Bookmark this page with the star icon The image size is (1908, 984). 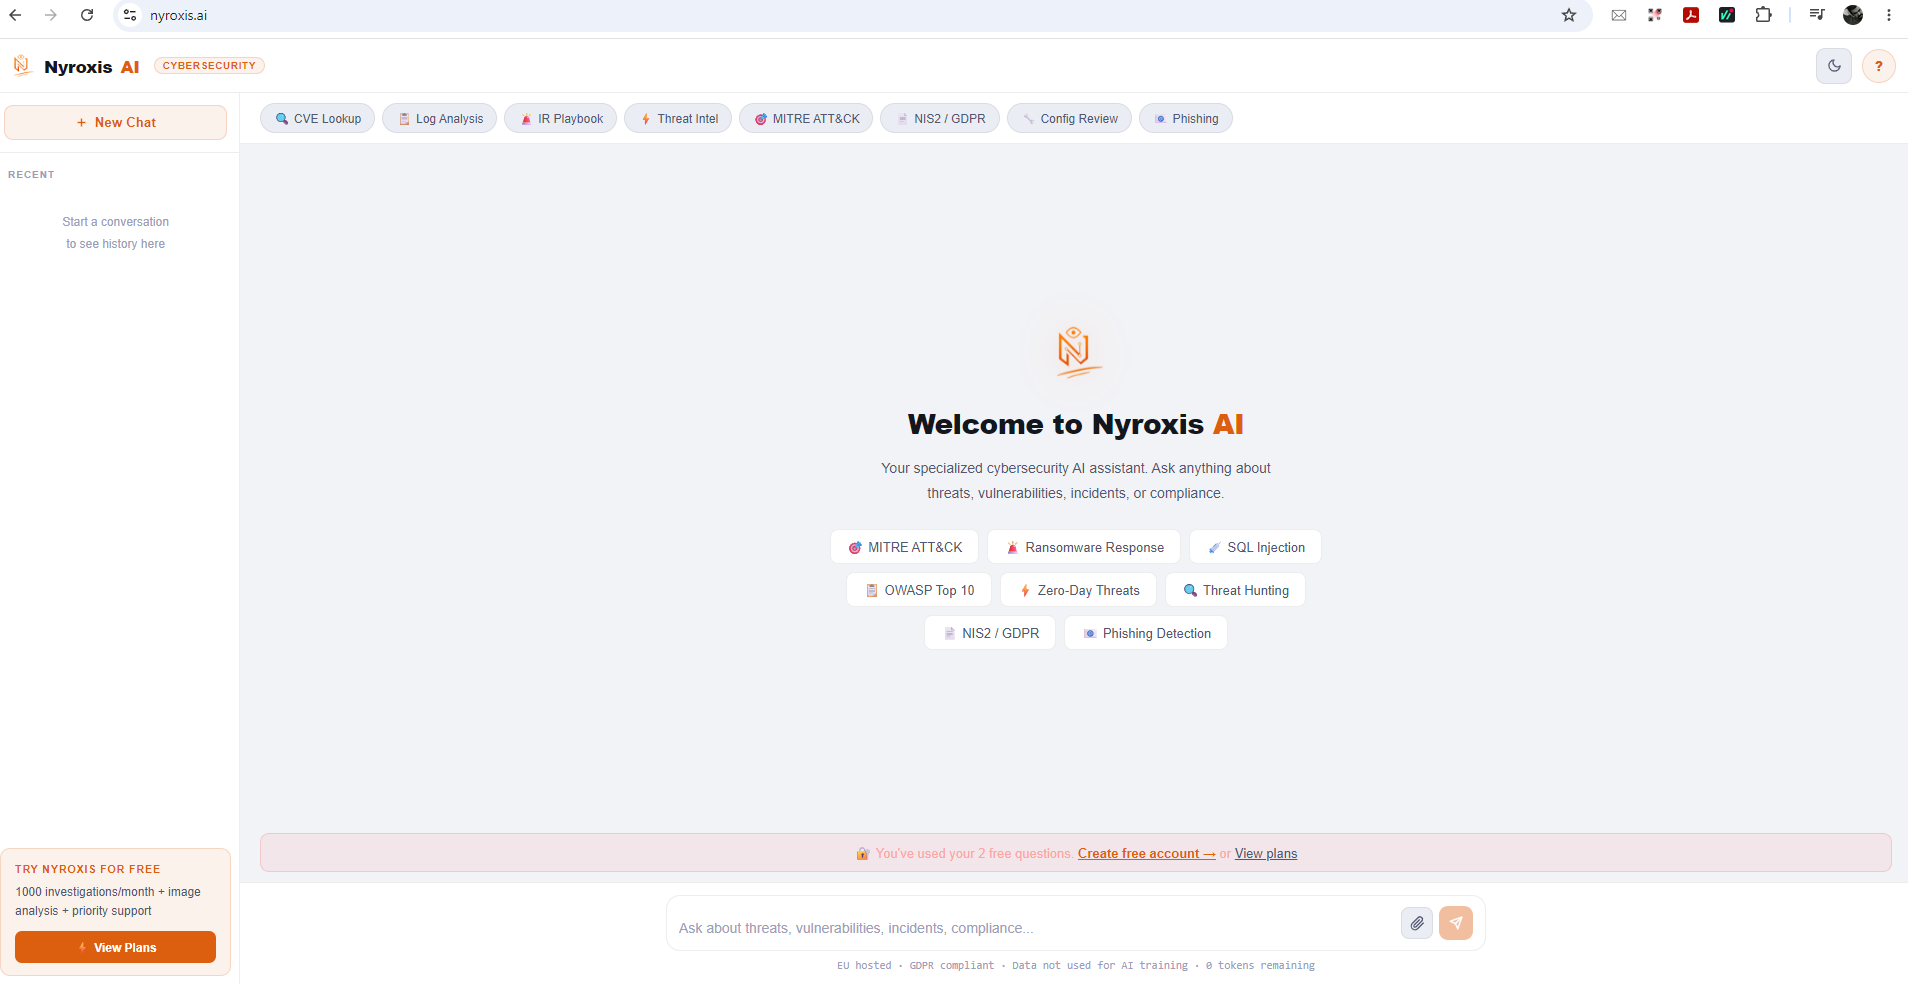[x=1569, y=15]
